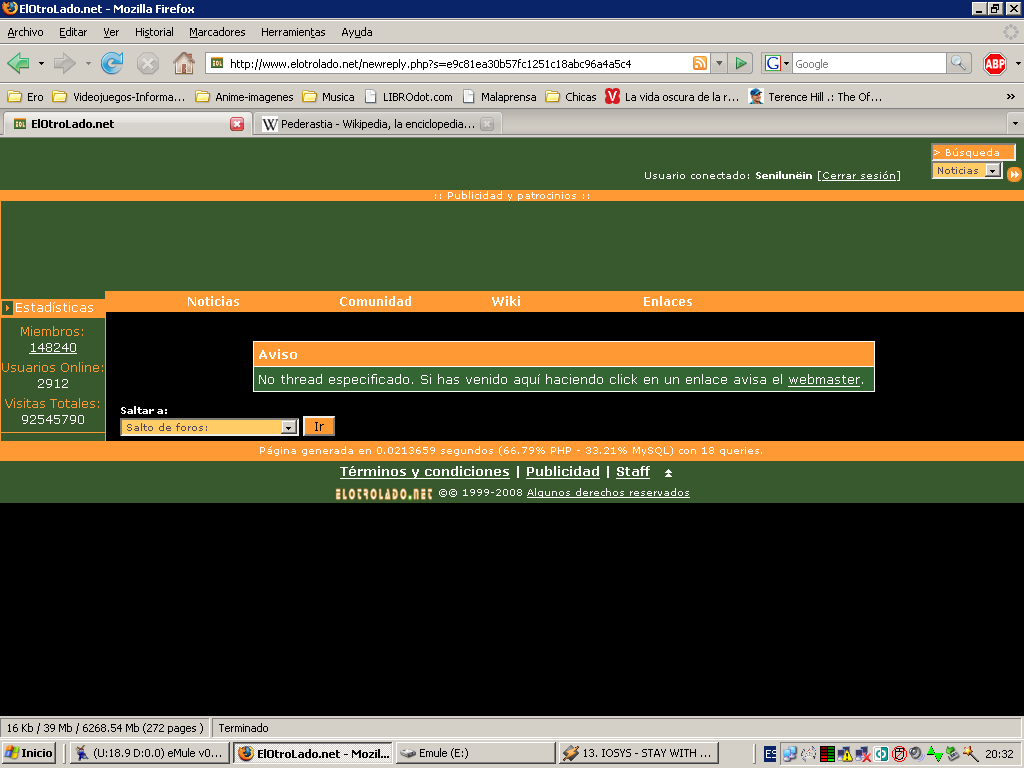1024x768 pixels.
Task: Click the Cerrar sesión link
Action: tap(859, 175)
